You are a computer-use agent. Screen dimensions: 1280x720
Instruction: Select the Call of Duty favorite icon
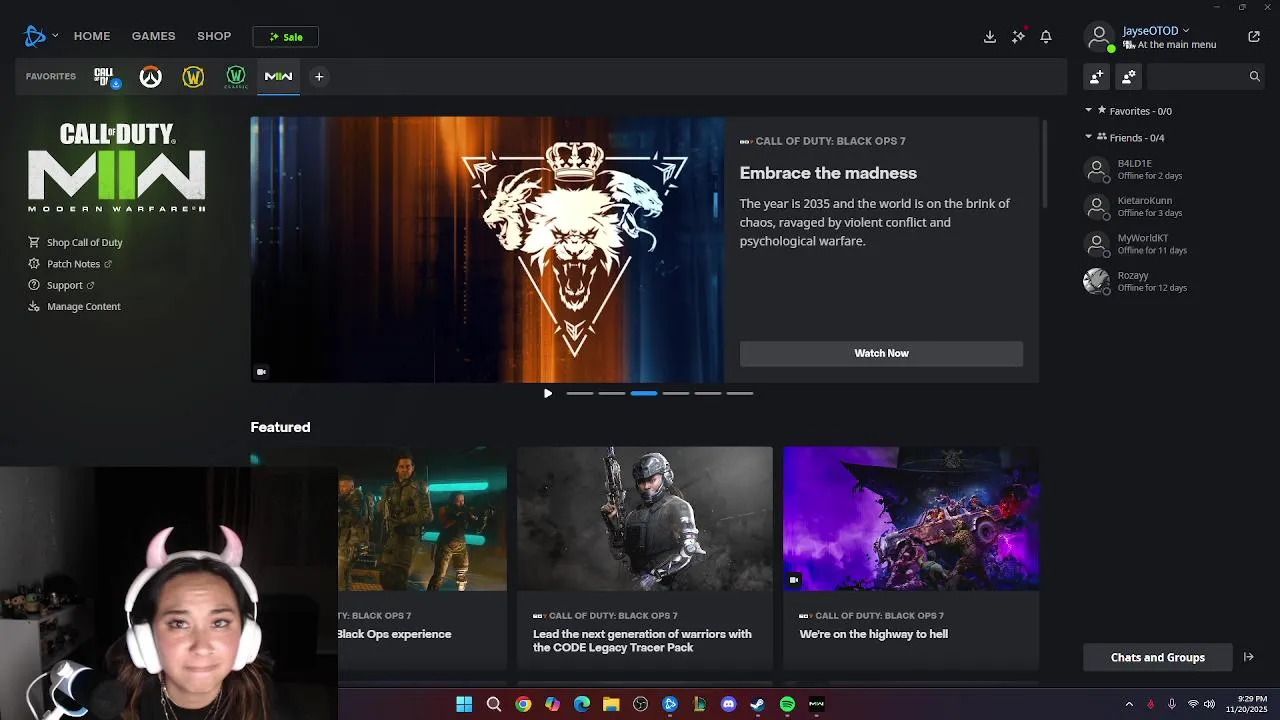pyautogui.click(x=105, y=77)
